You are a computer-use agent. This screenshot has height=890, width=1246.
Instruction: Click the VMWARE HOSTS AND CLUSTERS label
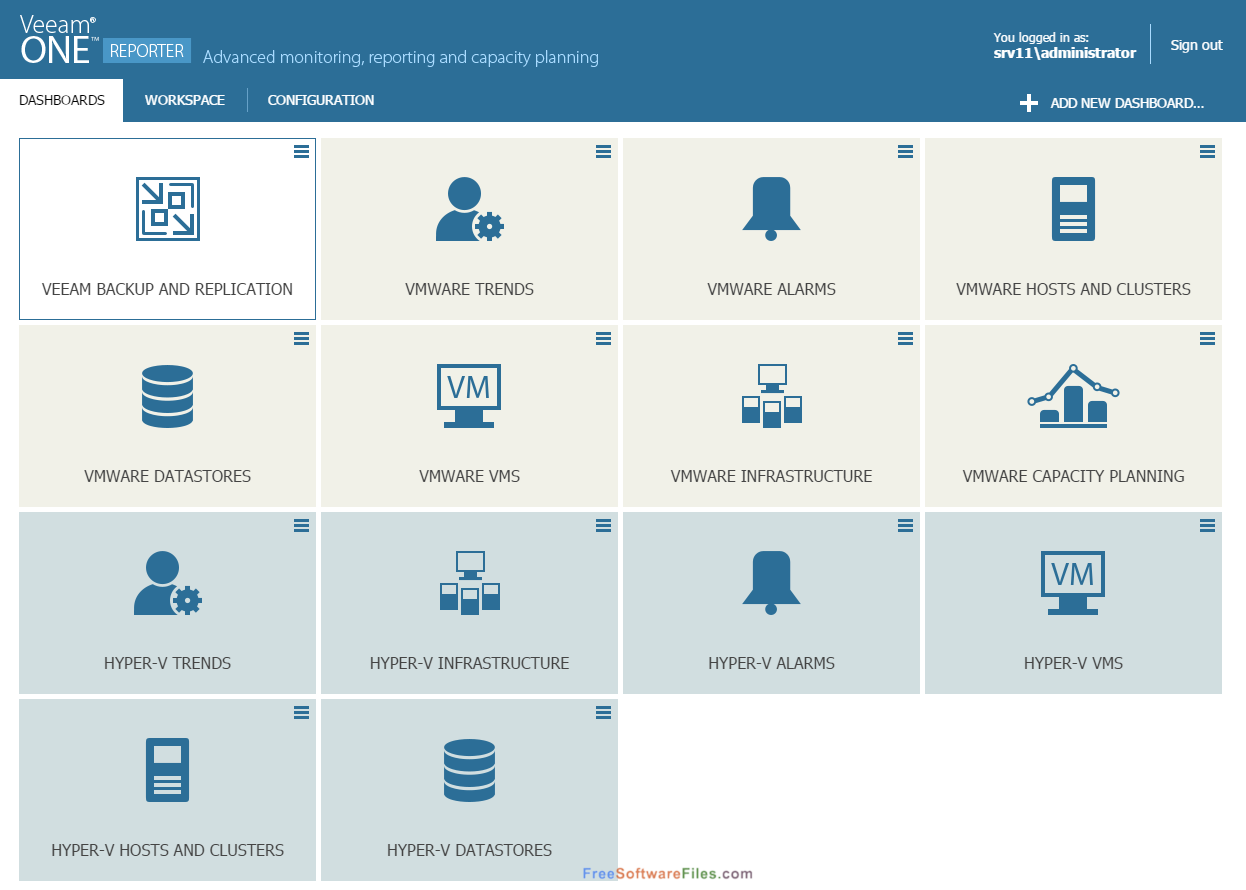[1073, 289]
